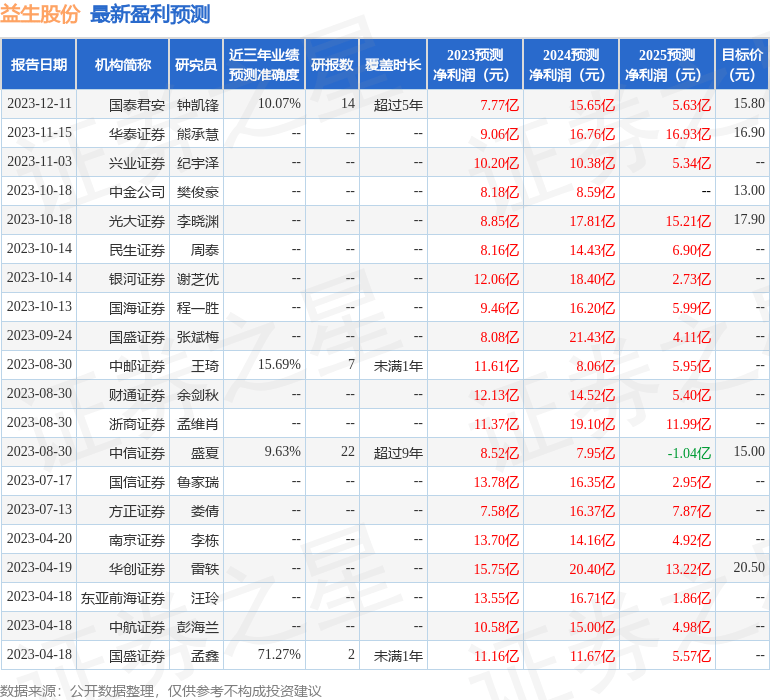Click analyst name 周泰
770x700 pixels.
[x=204, y=250]
